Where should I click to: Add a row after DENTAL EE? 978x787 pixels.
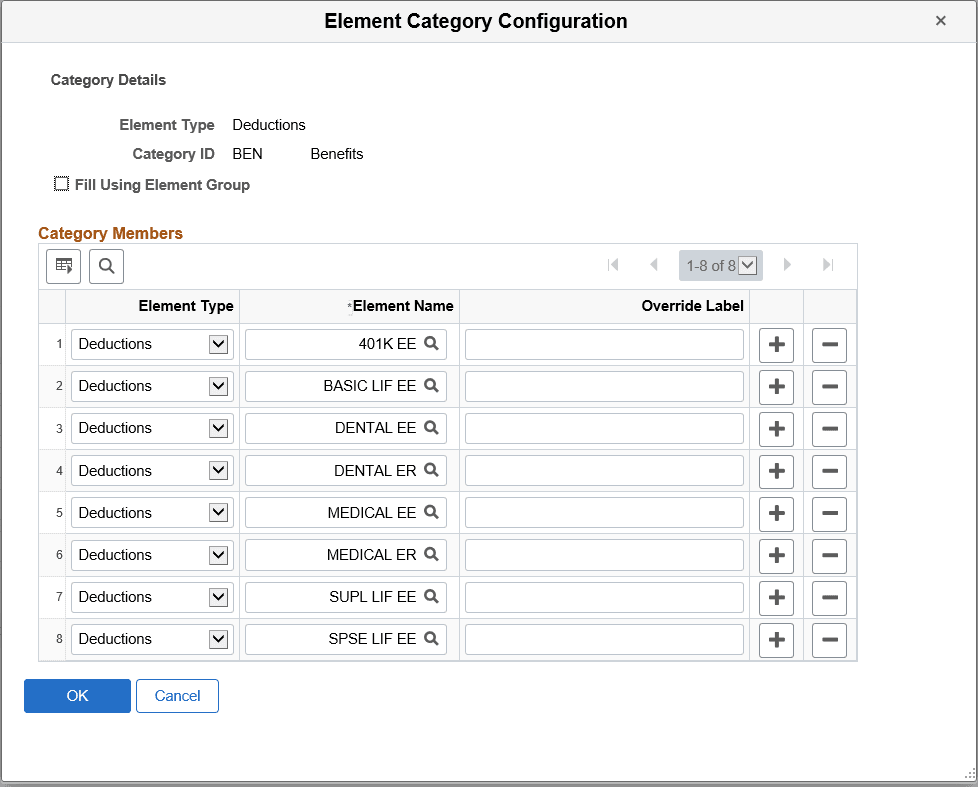[777, 428]
